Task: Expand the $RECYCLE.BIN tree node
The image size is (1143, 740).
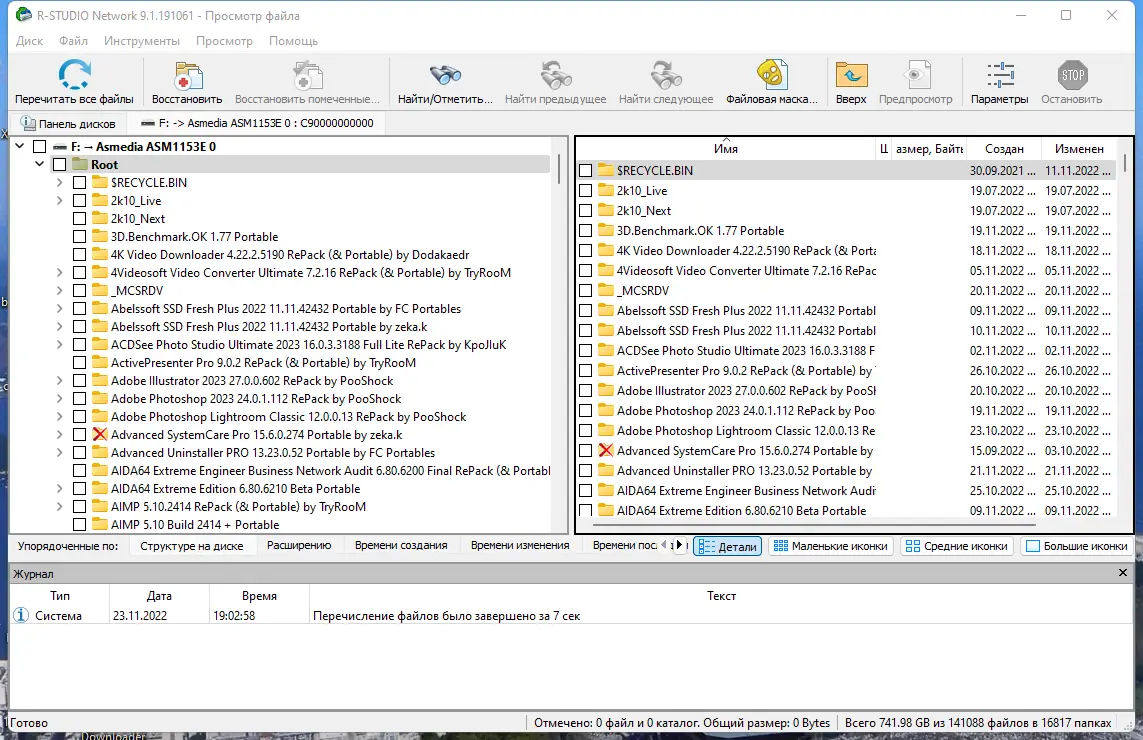Action: click(60, 182)
